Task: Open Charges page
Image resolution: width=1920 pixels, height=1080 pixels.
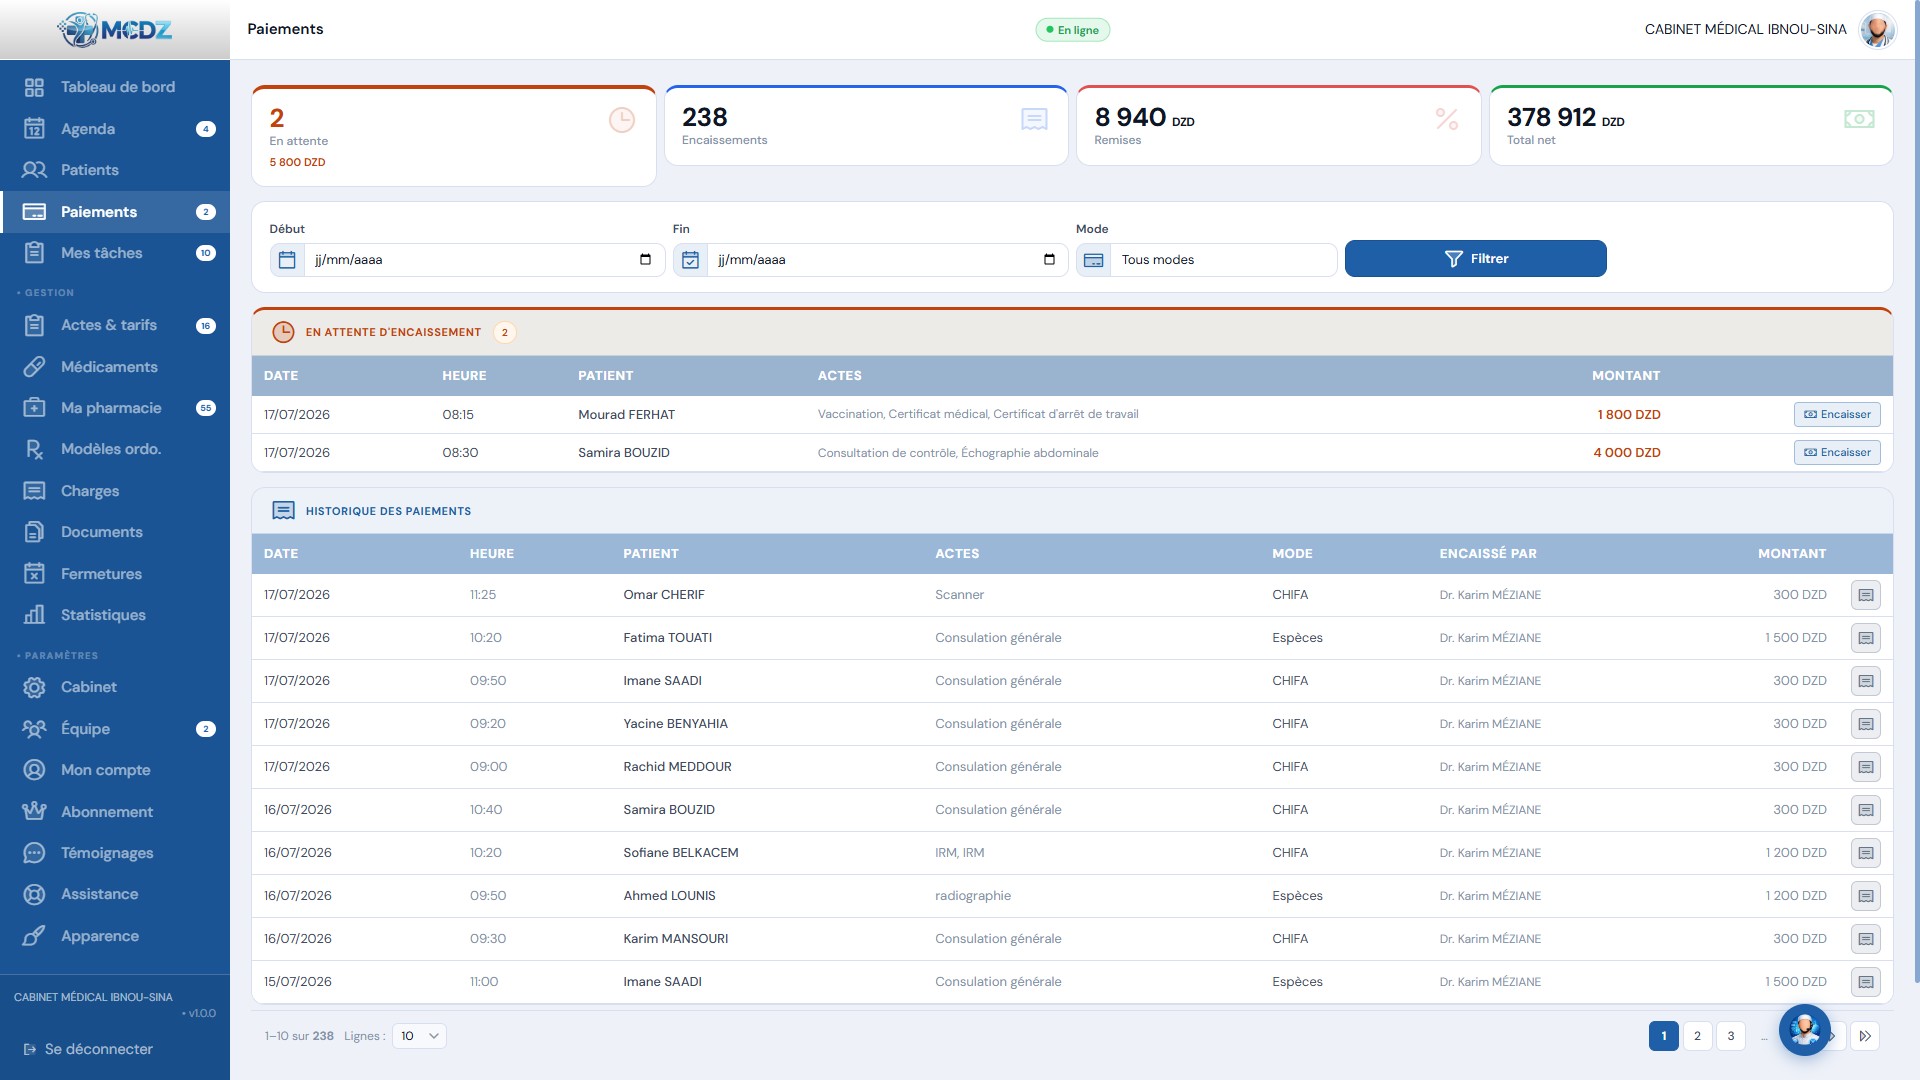Action: coord(115,491)
